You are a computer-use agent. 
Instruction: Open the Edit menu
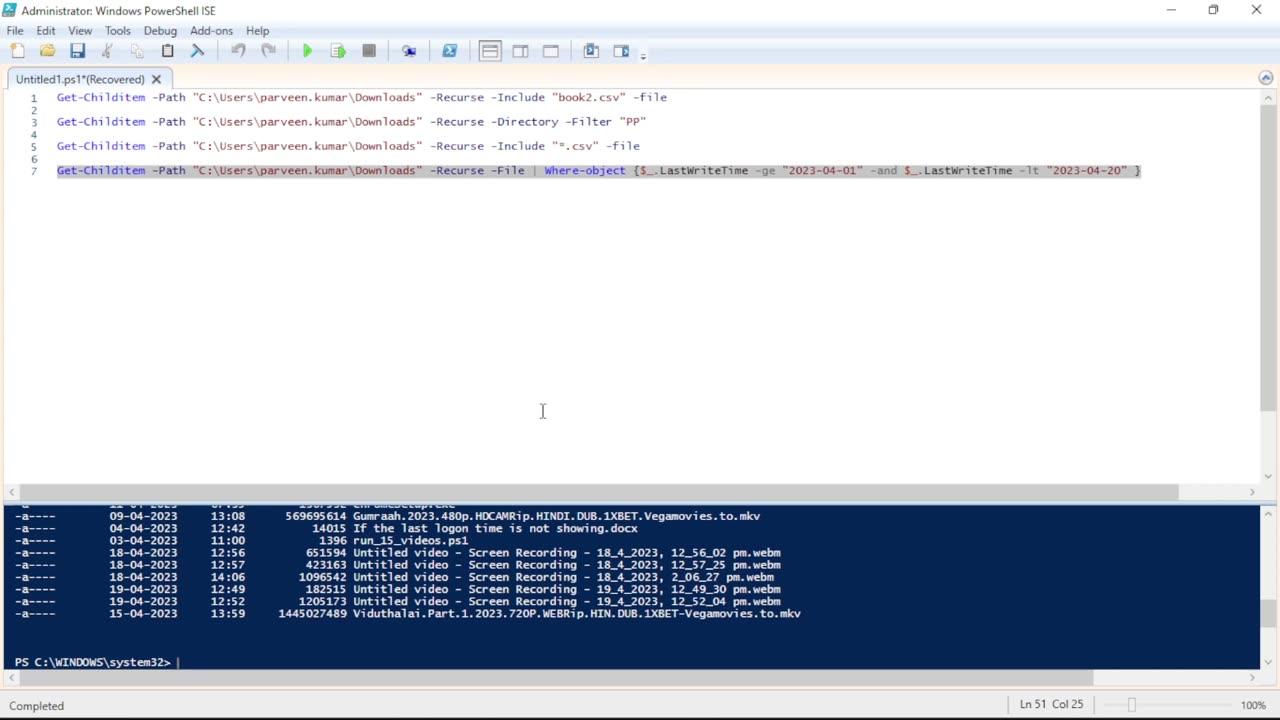coord(46,31)
